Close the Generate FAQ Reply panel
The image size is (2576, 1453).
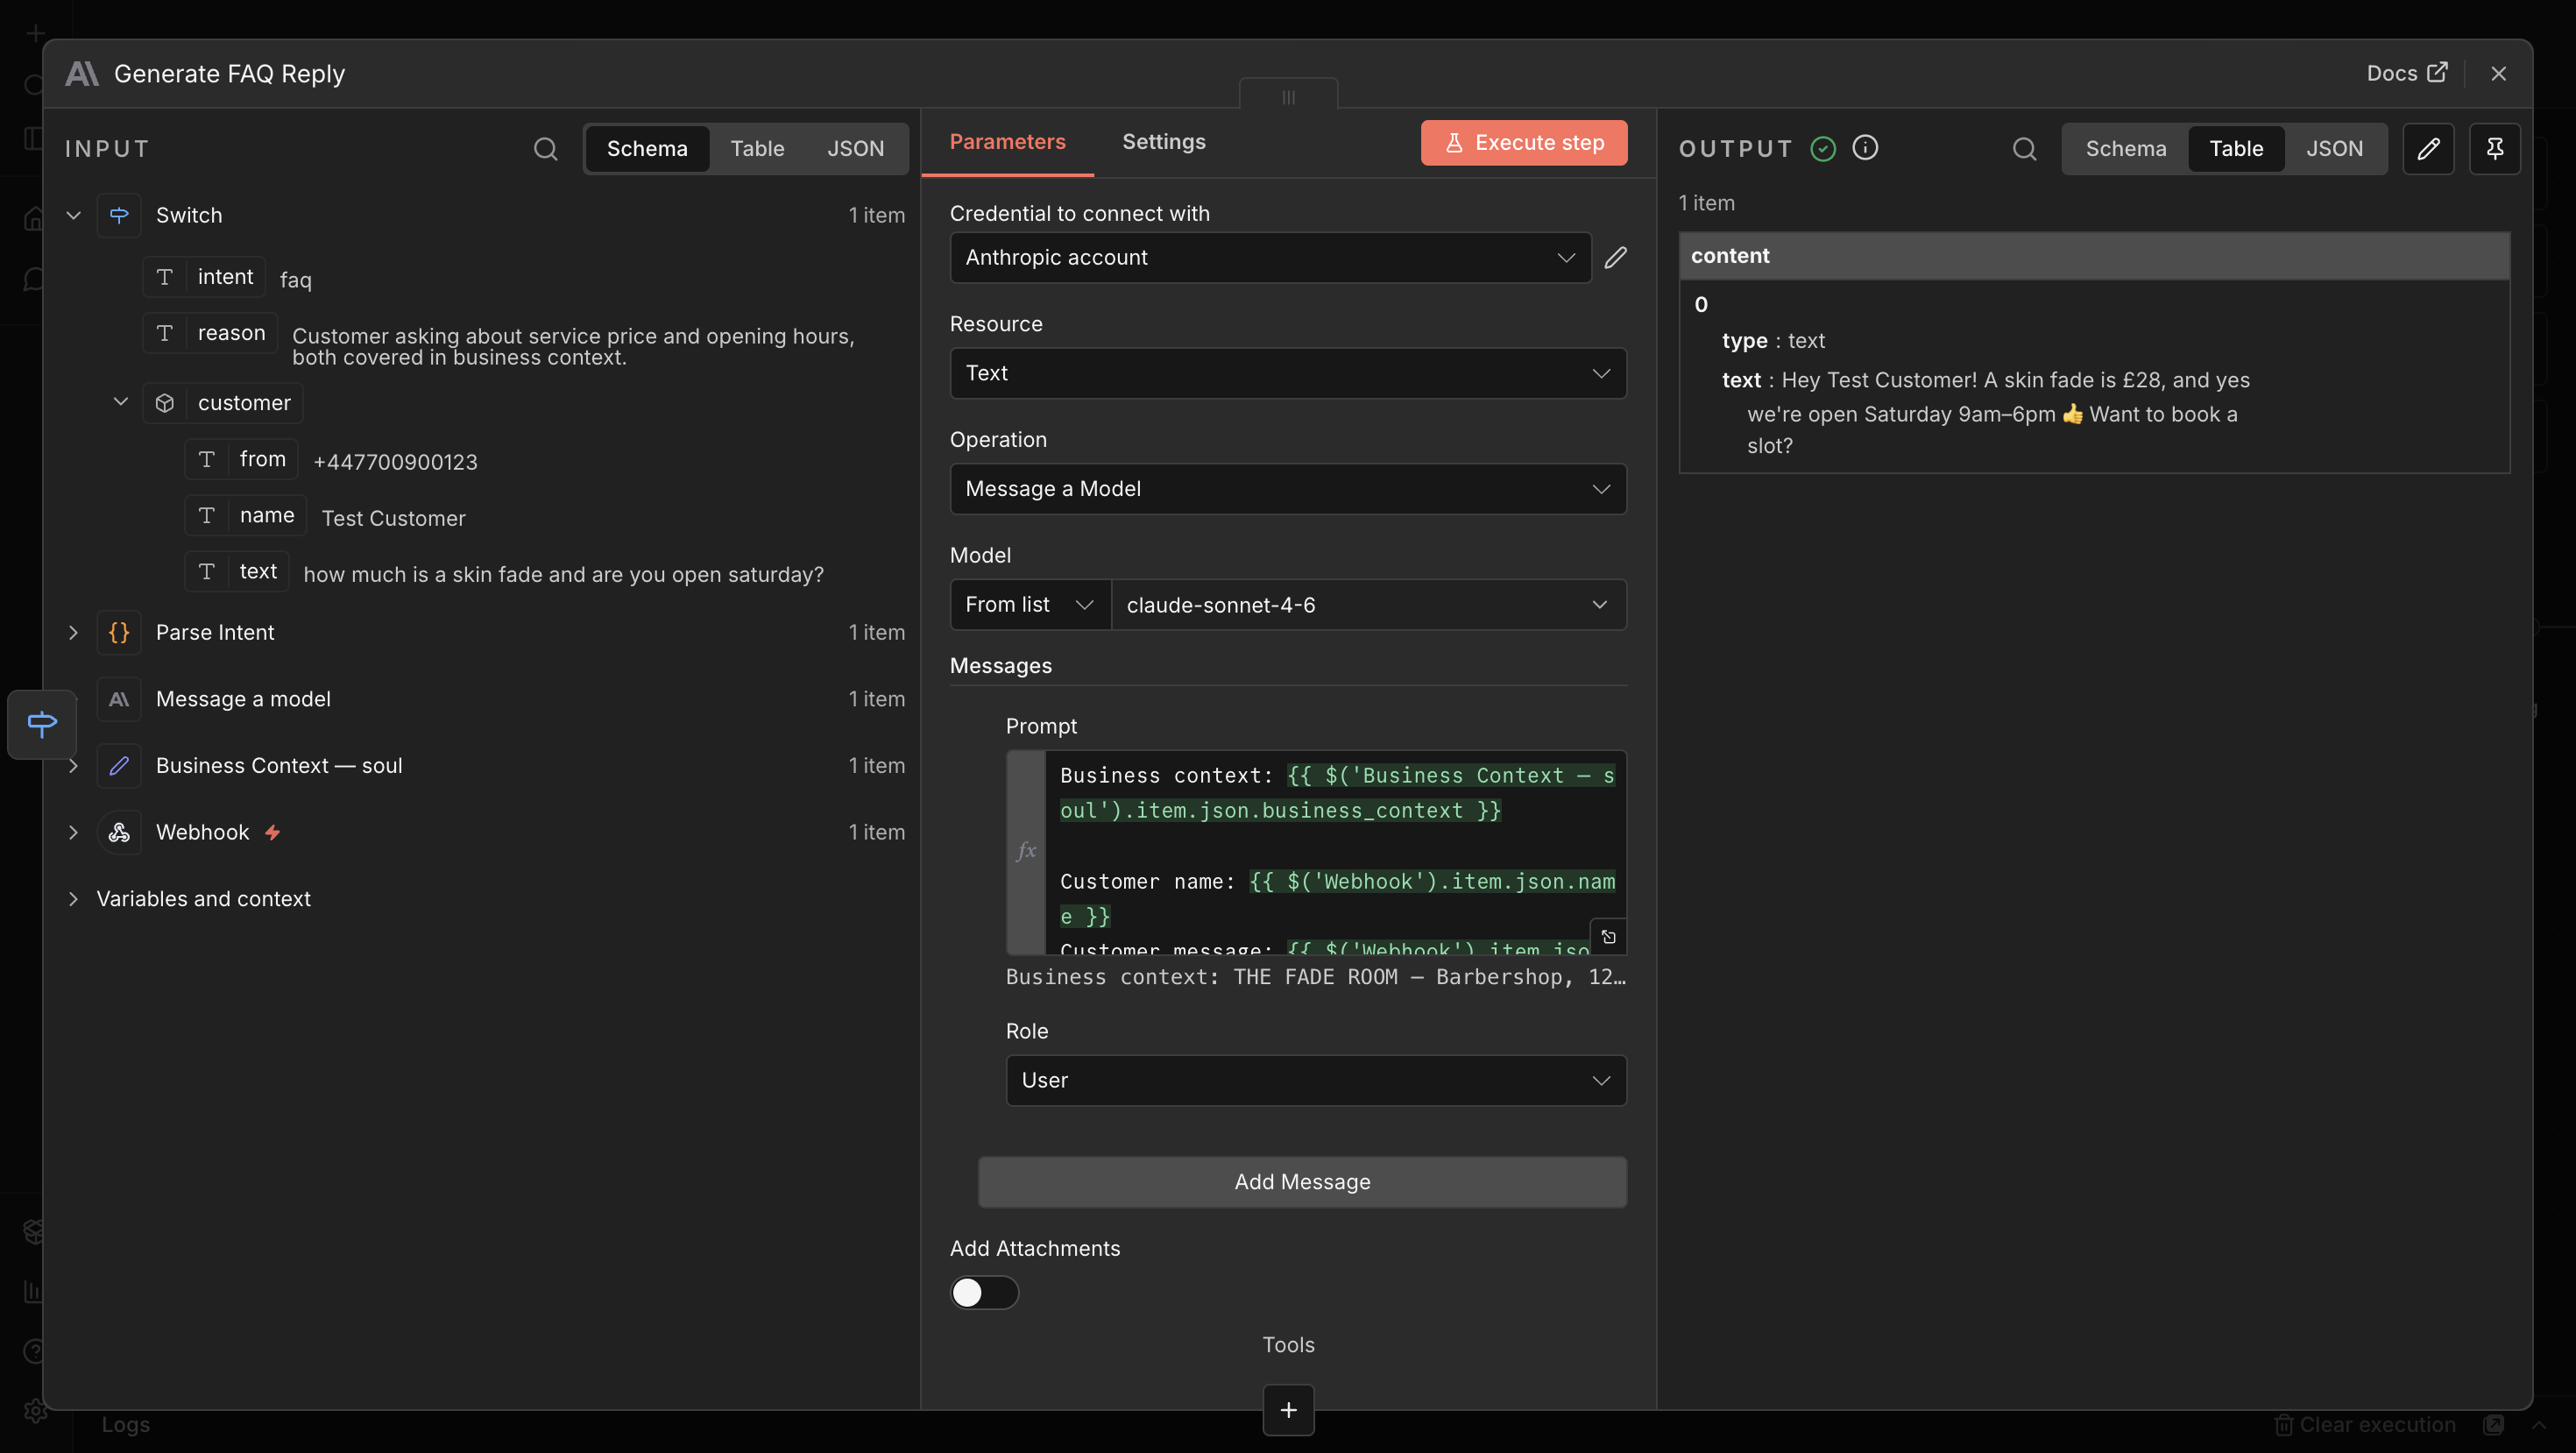coord(2498,74)
